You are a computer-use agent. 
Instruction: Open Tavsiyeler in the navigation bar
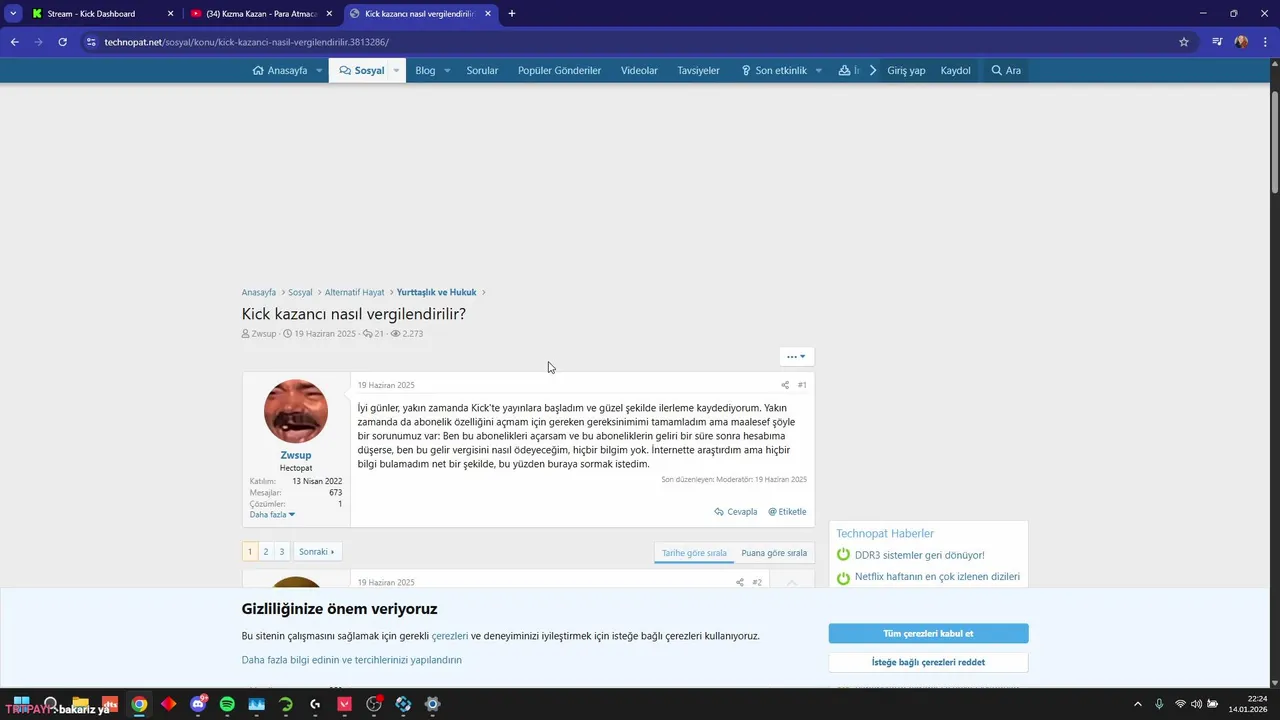coord(698,70)
